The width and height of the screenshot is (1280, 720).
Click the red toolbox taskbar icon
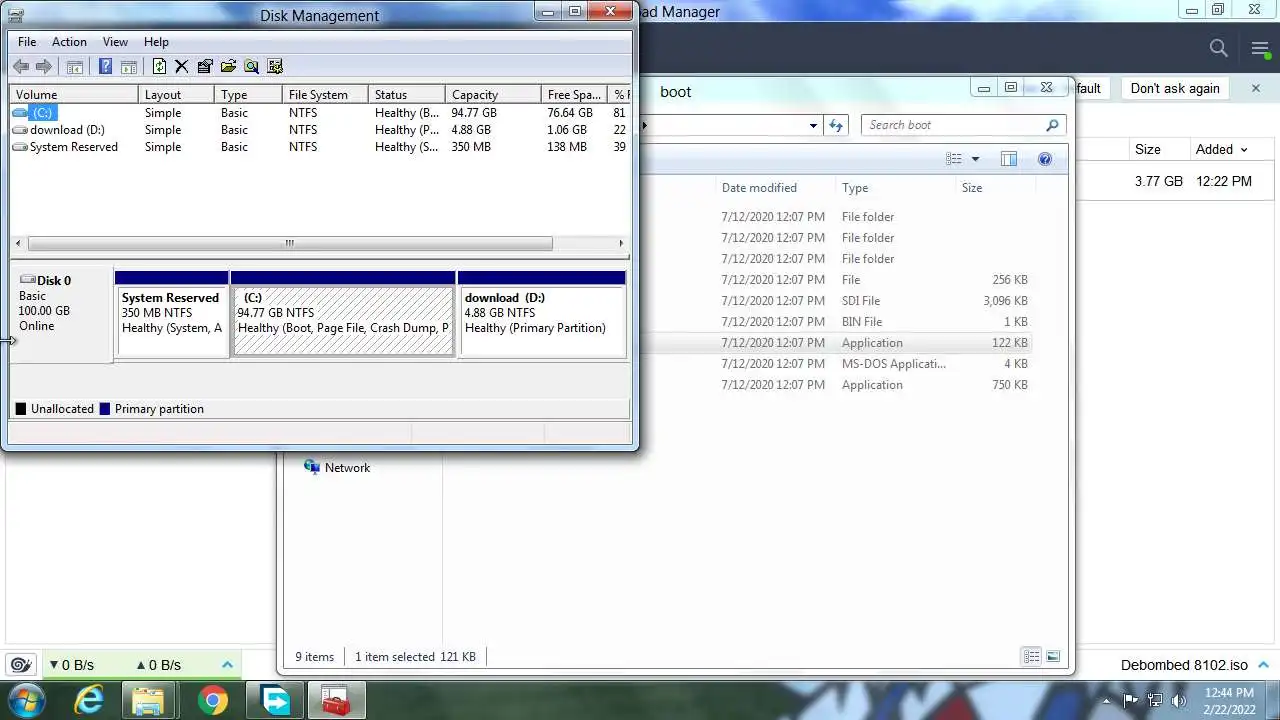click(x=336, y=701)
